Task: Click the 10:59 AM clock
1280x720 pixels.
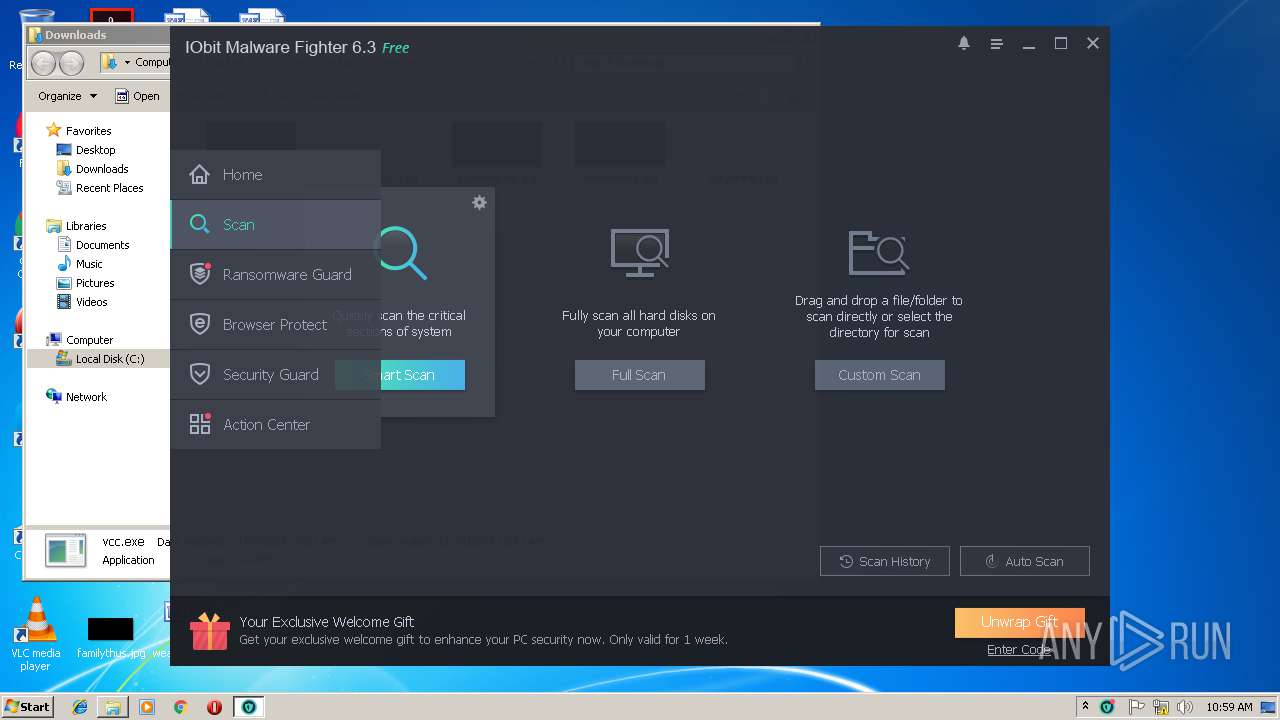Action: [x=1229, y=707]
